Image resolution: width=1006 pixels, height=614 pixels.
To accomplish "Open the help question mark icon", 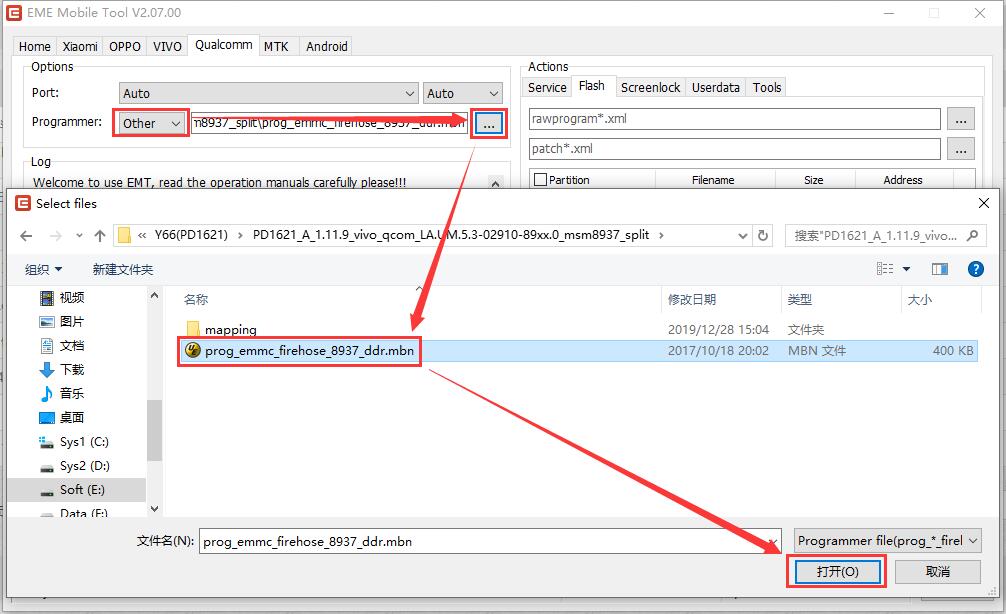I will tap(976, 269).
